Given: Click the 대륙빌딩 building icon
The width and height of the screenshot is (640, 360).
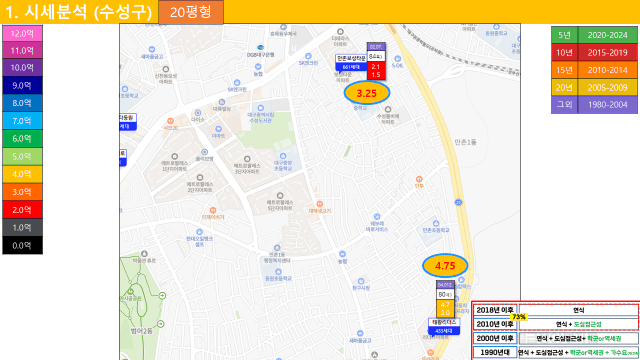Looking at the screenshot, I should [222, 102].
